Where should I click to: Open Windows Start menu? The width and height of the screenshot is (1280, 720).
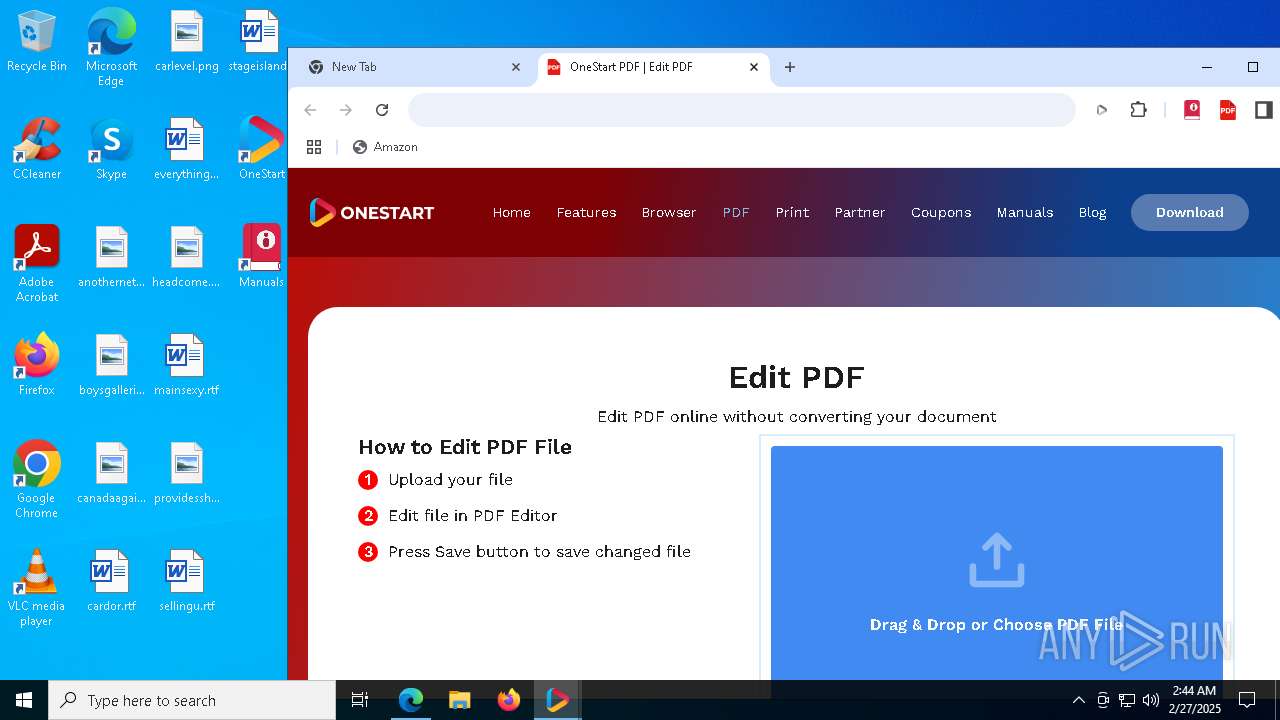coord(24,700)
